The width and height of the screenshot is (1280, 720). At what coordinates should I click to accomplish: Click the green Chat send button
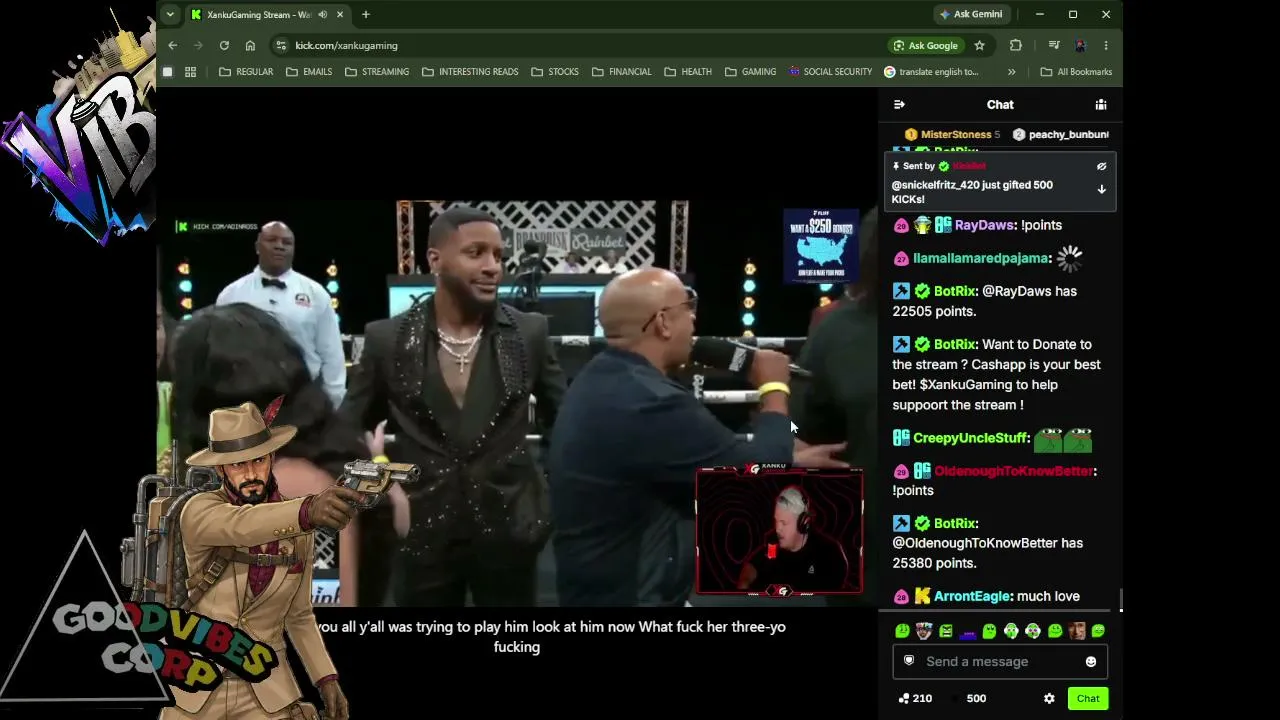point(1088,698)
